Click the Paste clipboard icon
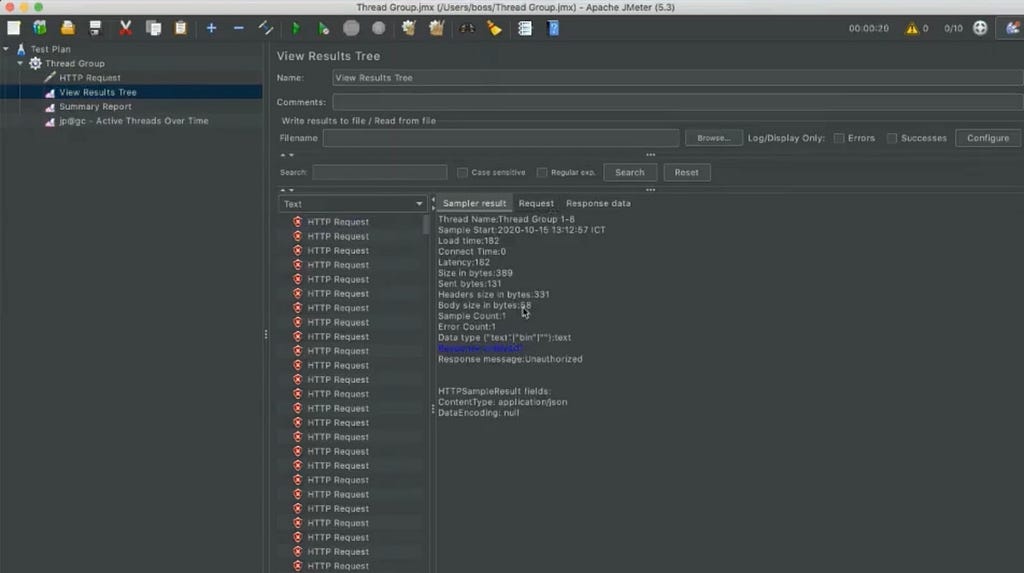Screen dimensions: 1024x573 (x=181, y=28)
